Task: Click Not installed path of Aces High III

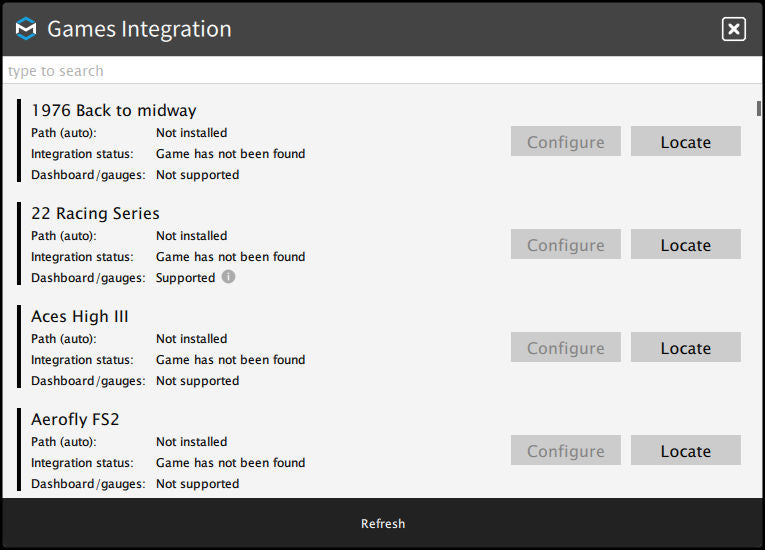Action: (191, 339)
